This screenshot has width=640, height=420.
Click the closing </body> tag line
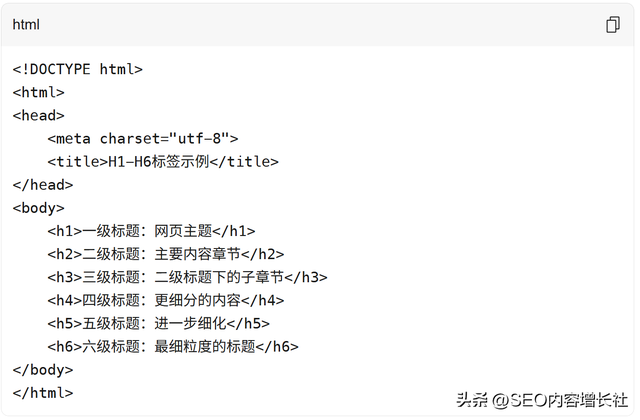43,369
